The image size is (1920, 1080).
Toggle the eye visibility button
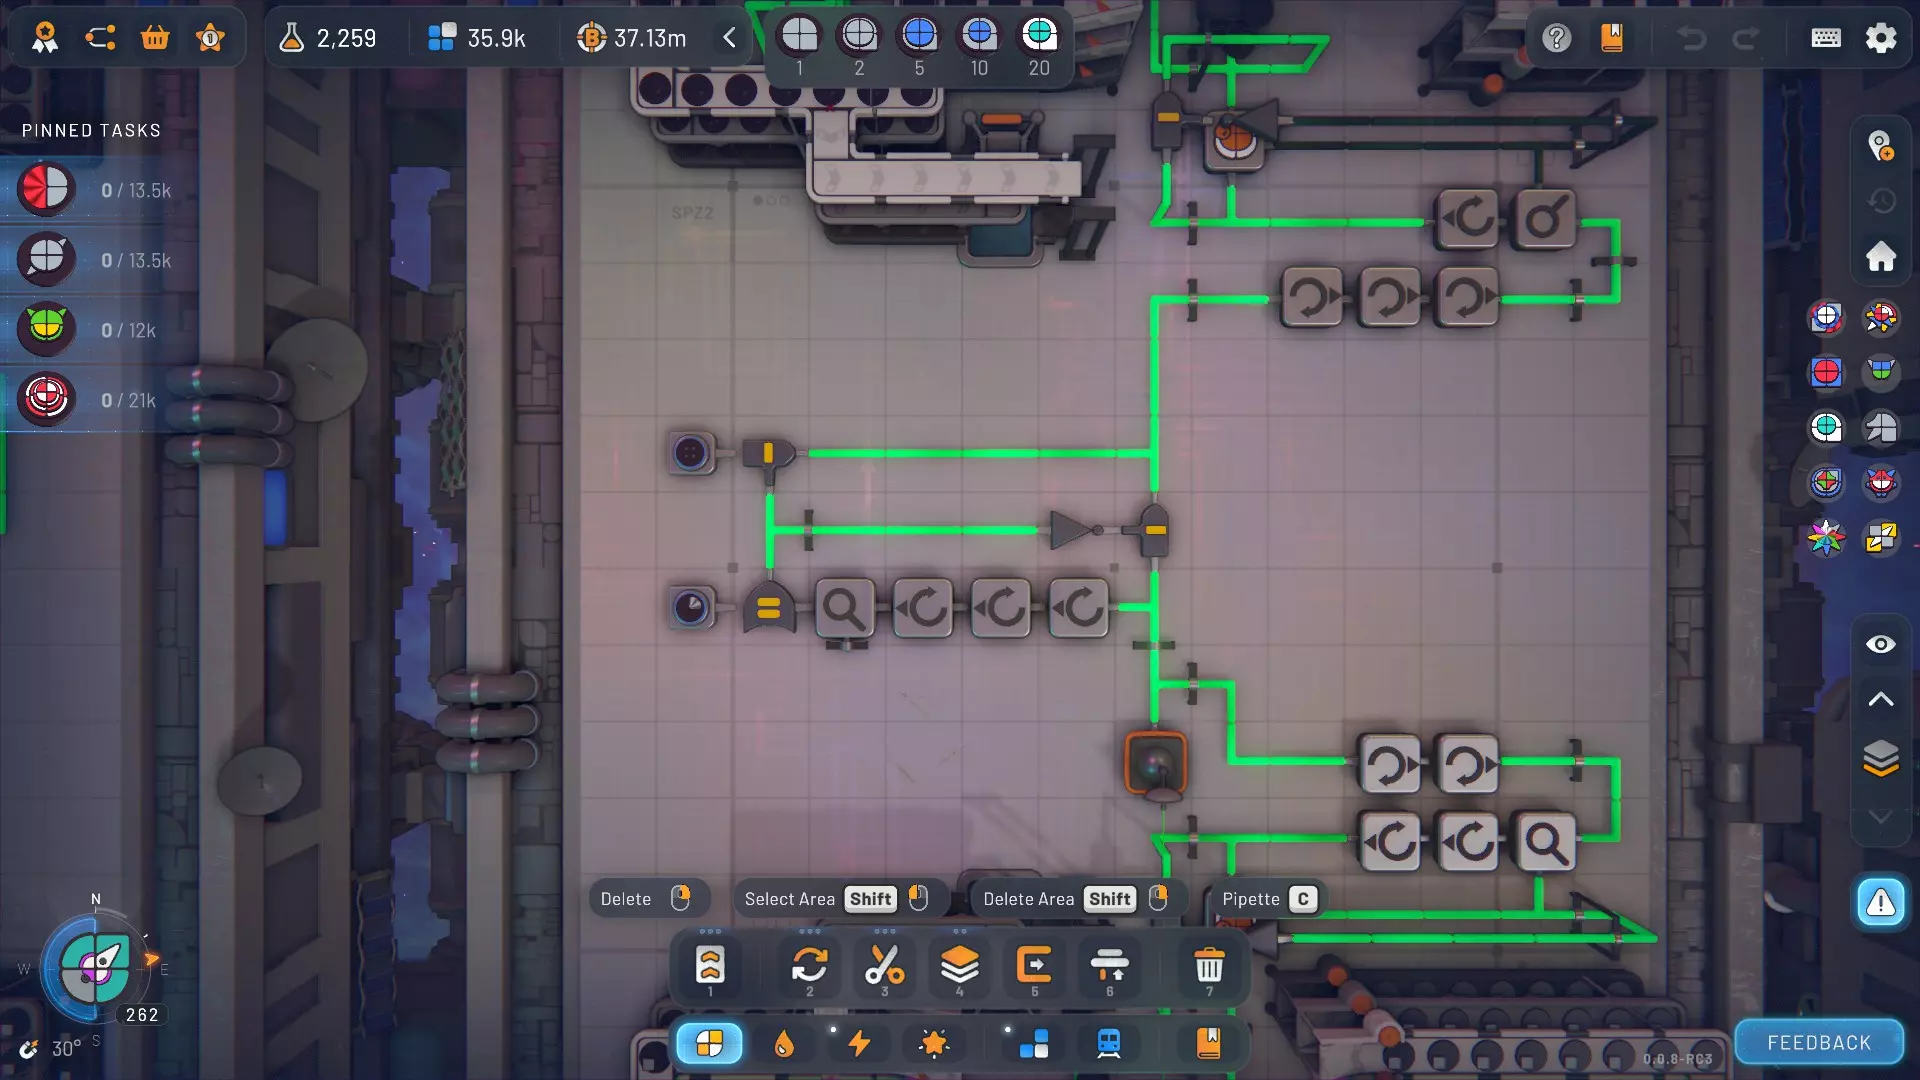[x=1880, y=644]
